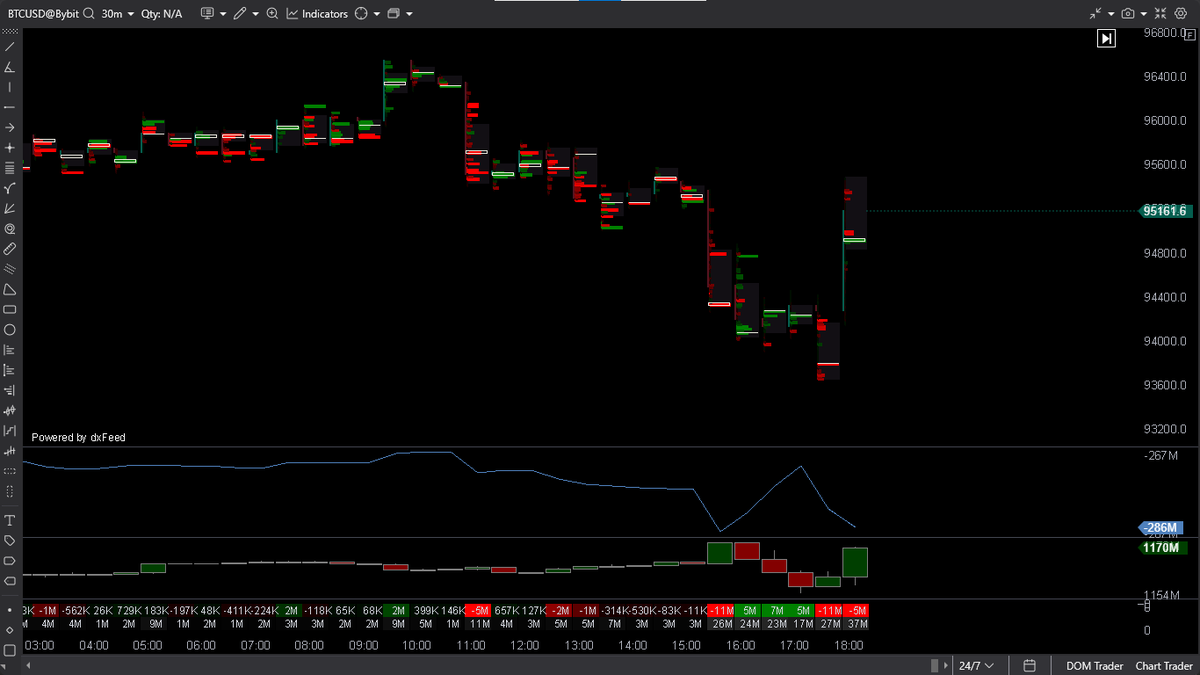Click the jump-to-latest-bar arrow button
This screenshot has height=675, width=1200.
pyautogui.click(x=1106, y=38)
